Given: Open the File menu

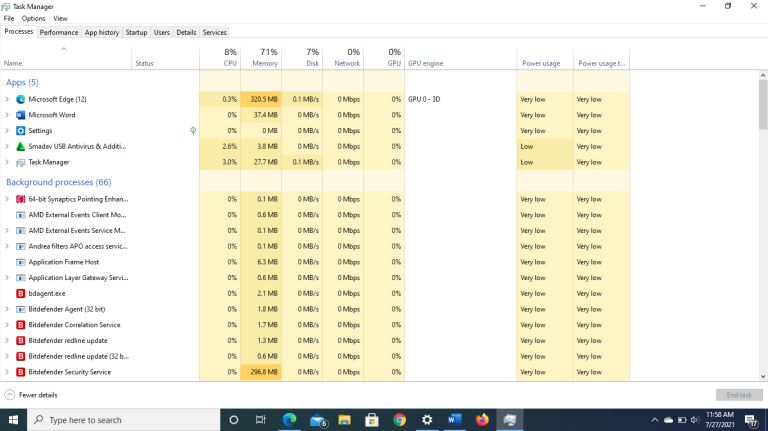Looking at the screenshot, I should (9, 18).
